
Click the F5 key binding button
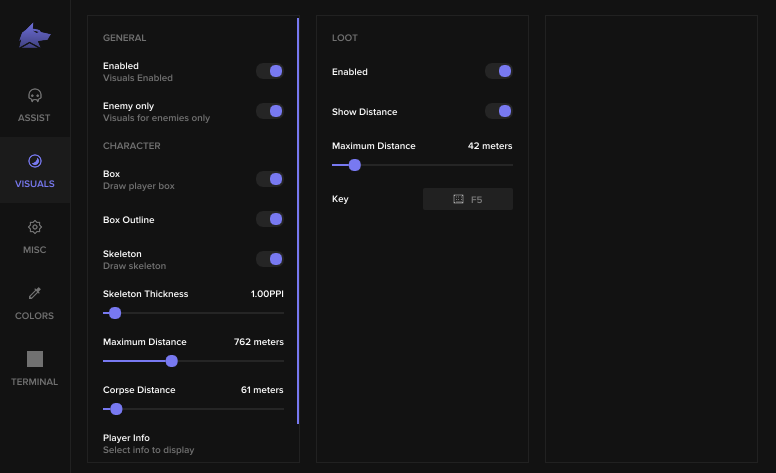pyautogui.click(x=468, y=199)
